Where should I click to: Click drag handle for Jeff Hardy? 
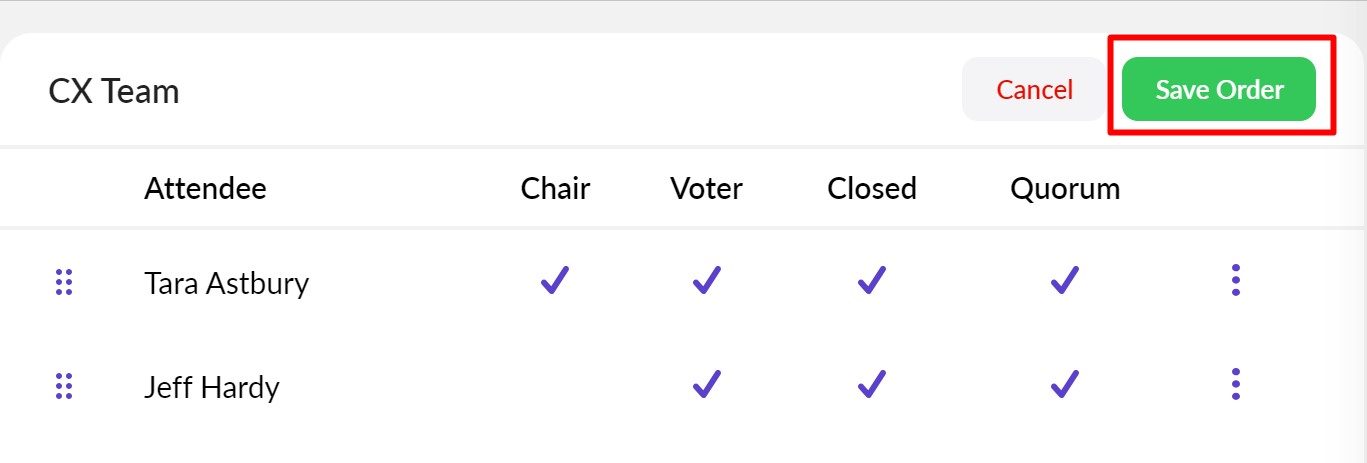(64, 386)
